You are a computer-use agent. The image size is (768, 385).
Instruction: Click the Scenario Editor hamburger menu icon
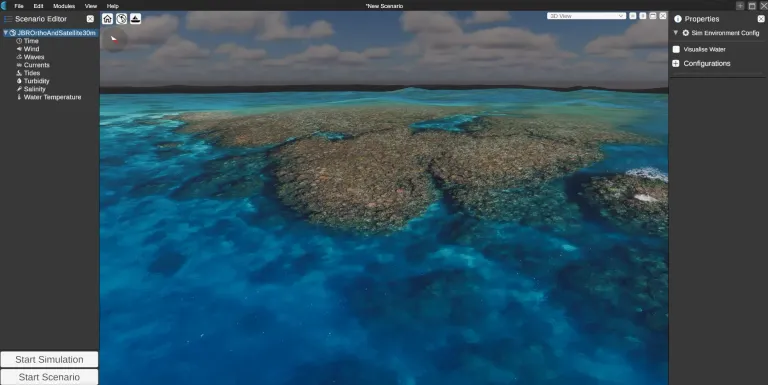tap(8, 19)
